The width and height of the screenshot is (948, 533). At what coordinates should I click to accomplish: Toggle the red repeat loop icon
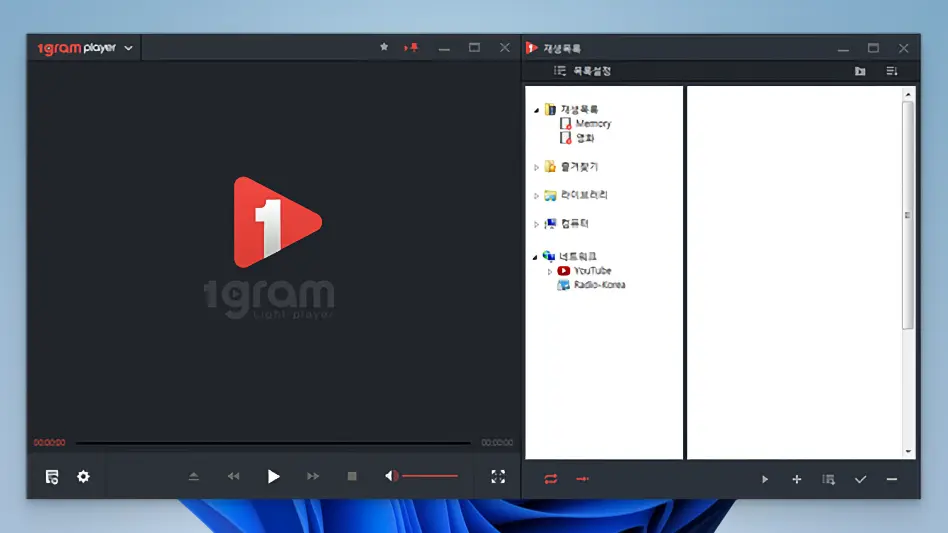click(x=550, y=479)
